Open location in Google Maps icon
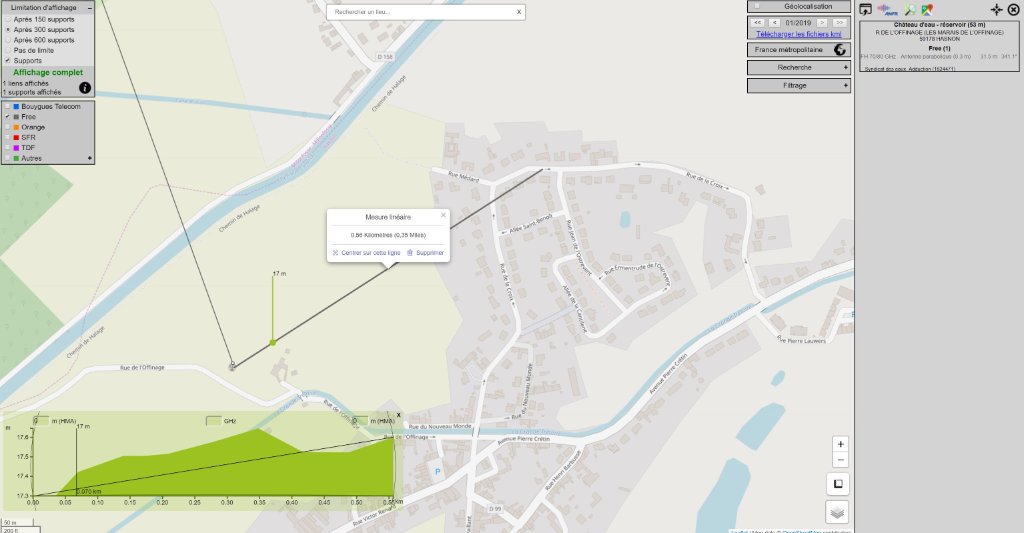 (x=927, y=9)
